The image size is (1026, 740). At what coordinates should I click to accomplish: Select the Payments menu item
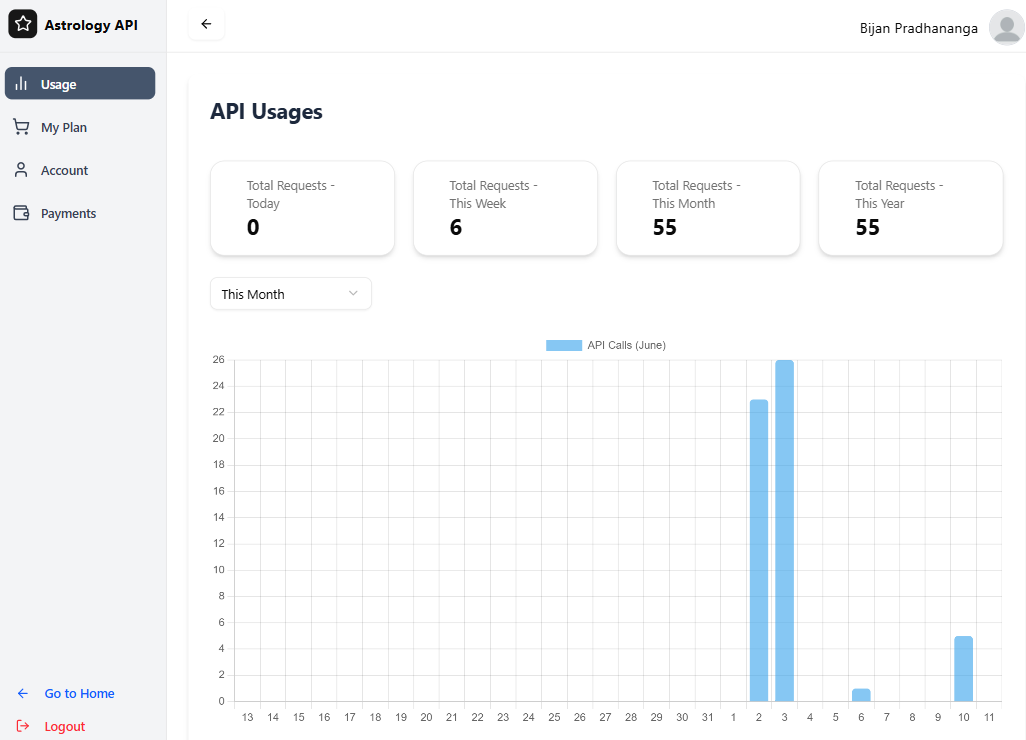coord(70,213)
